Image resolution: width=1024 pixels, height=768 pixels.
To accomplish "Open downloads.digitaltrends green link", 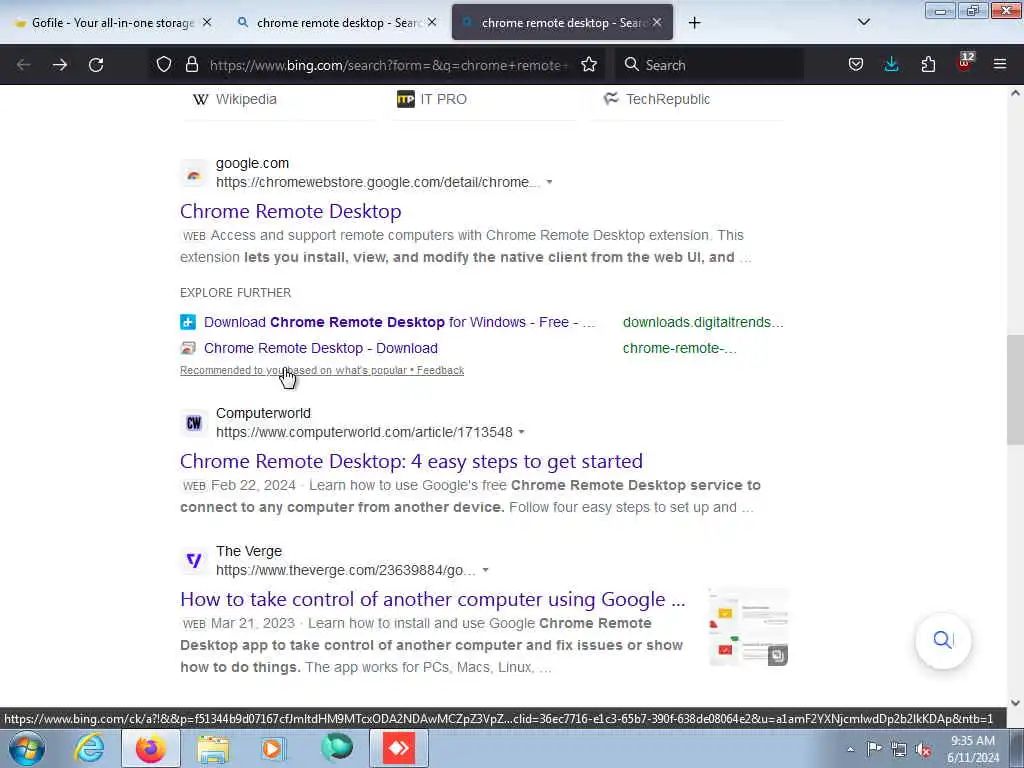I will pyautogui.click(x=703, y=322).
